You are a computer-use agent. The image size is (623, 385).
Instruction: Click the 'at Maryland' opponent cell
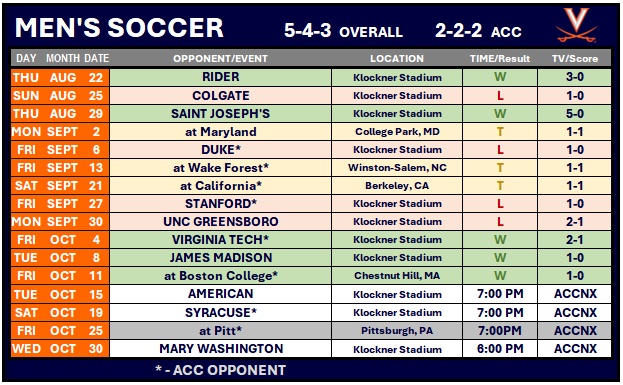[221, 132]
